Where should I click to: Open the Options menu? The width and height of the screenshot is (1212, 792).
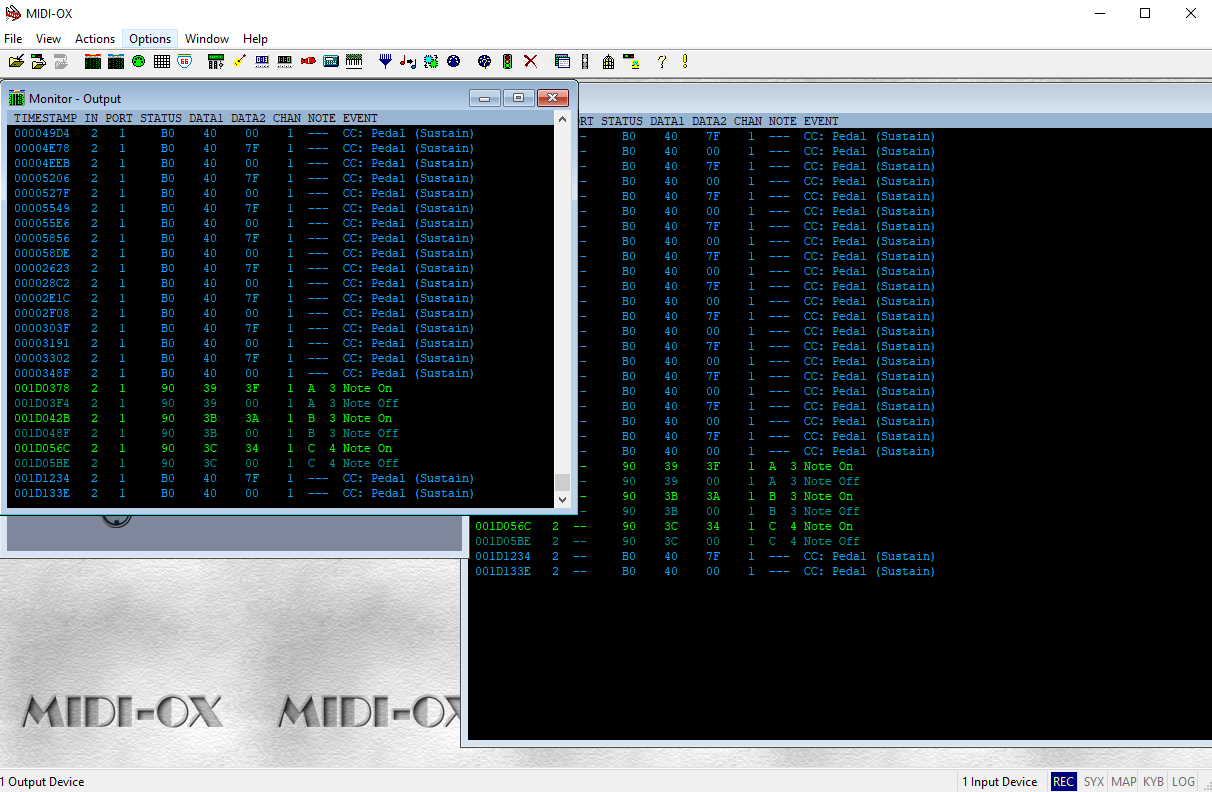tap(150, 39)
